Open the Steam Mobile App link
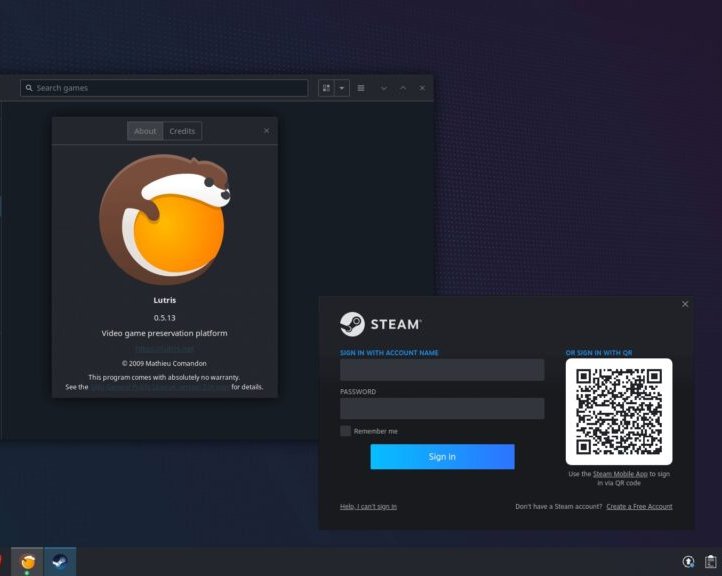This screenshot has width=722, height=576. [620, 474]
